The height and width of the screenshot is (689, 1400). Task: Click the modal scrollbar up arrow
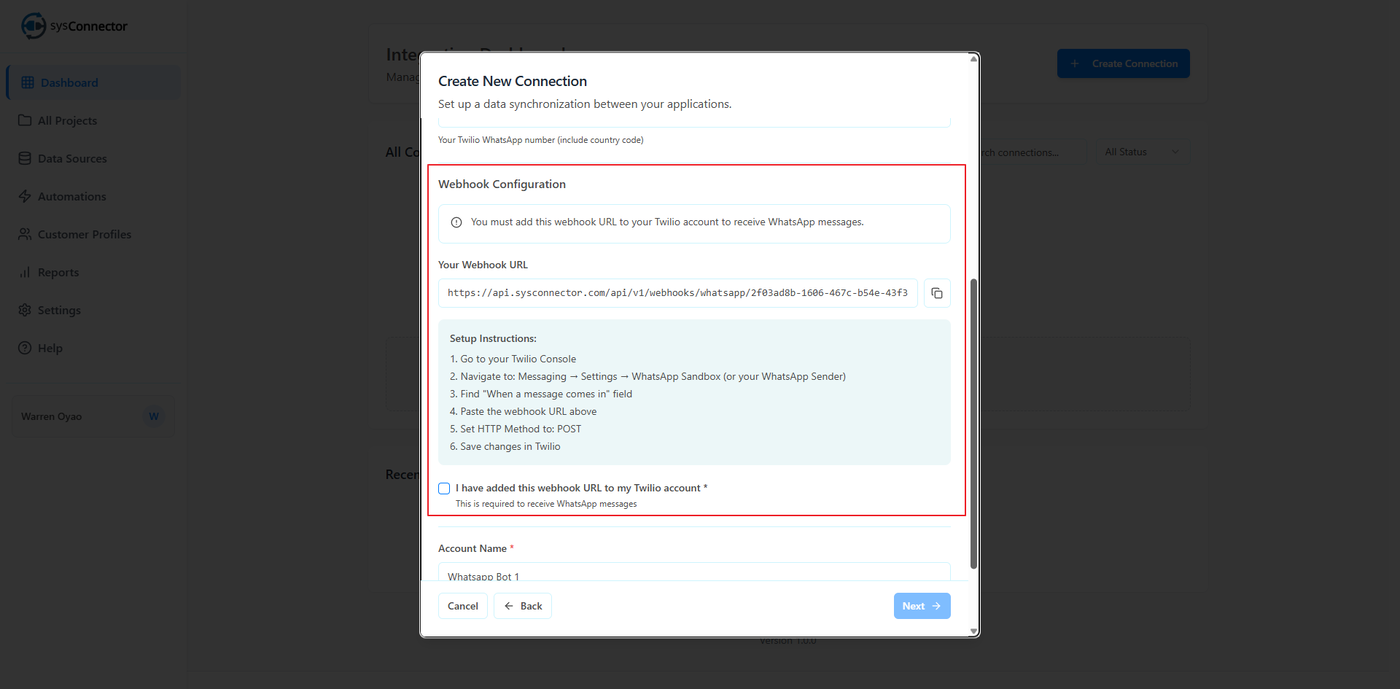click(974, 59)
